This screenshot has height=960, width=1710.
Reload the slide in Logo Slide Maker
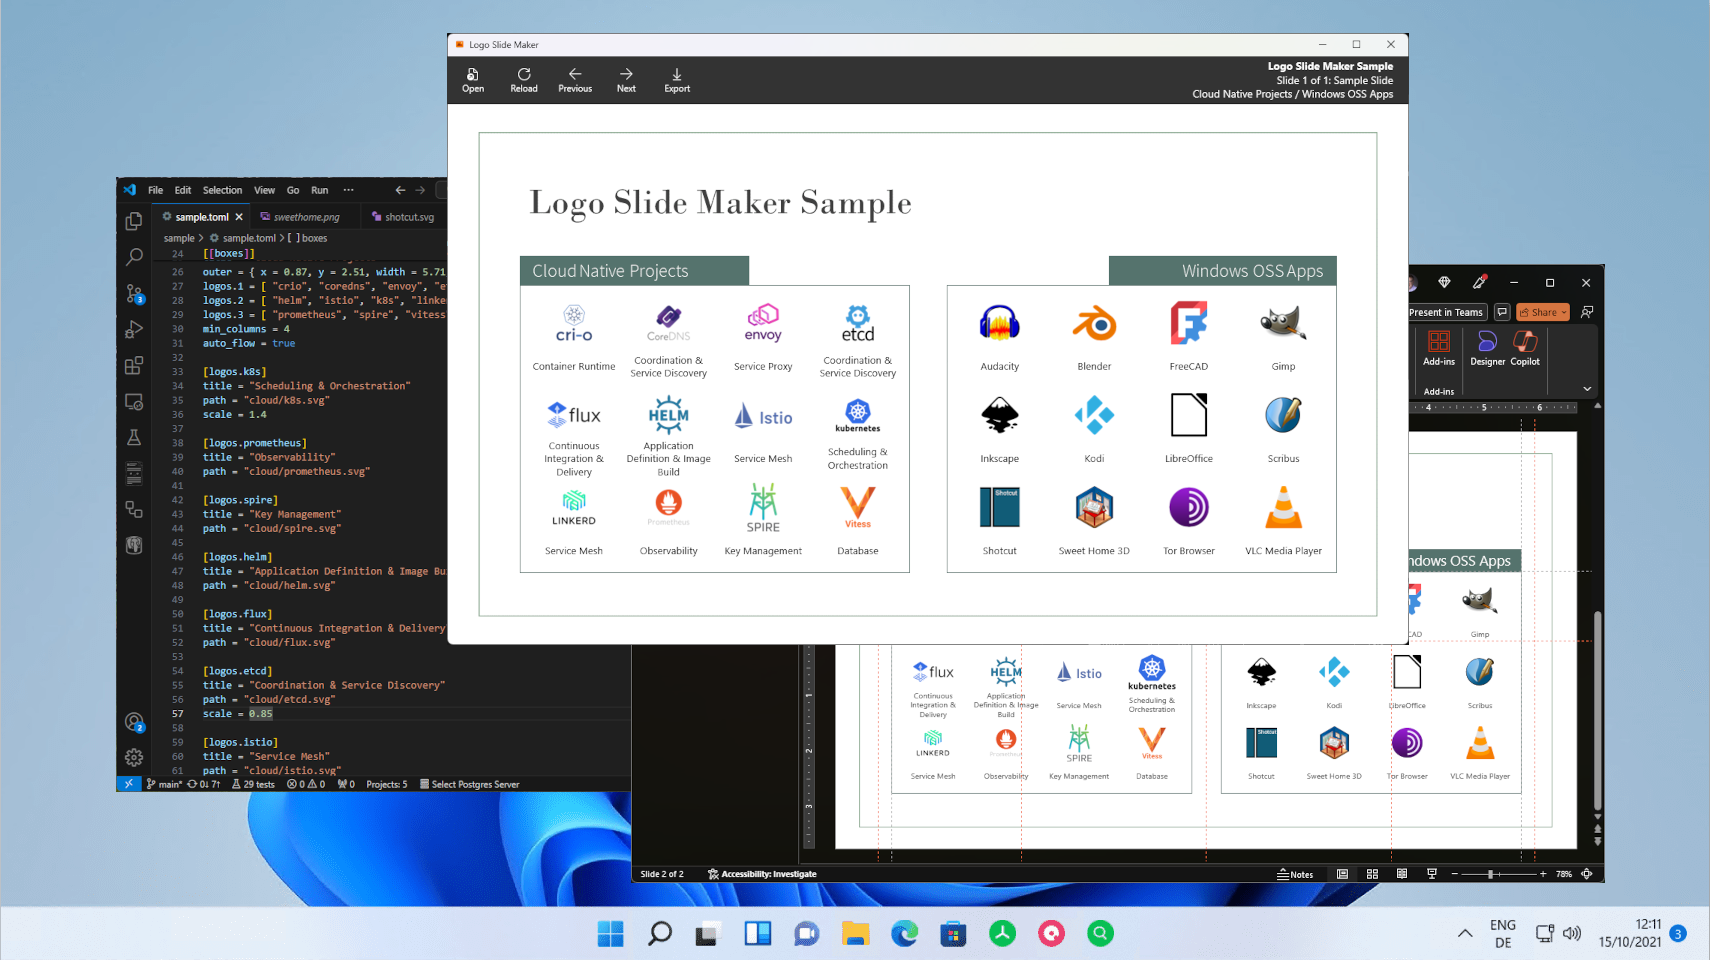524,80
